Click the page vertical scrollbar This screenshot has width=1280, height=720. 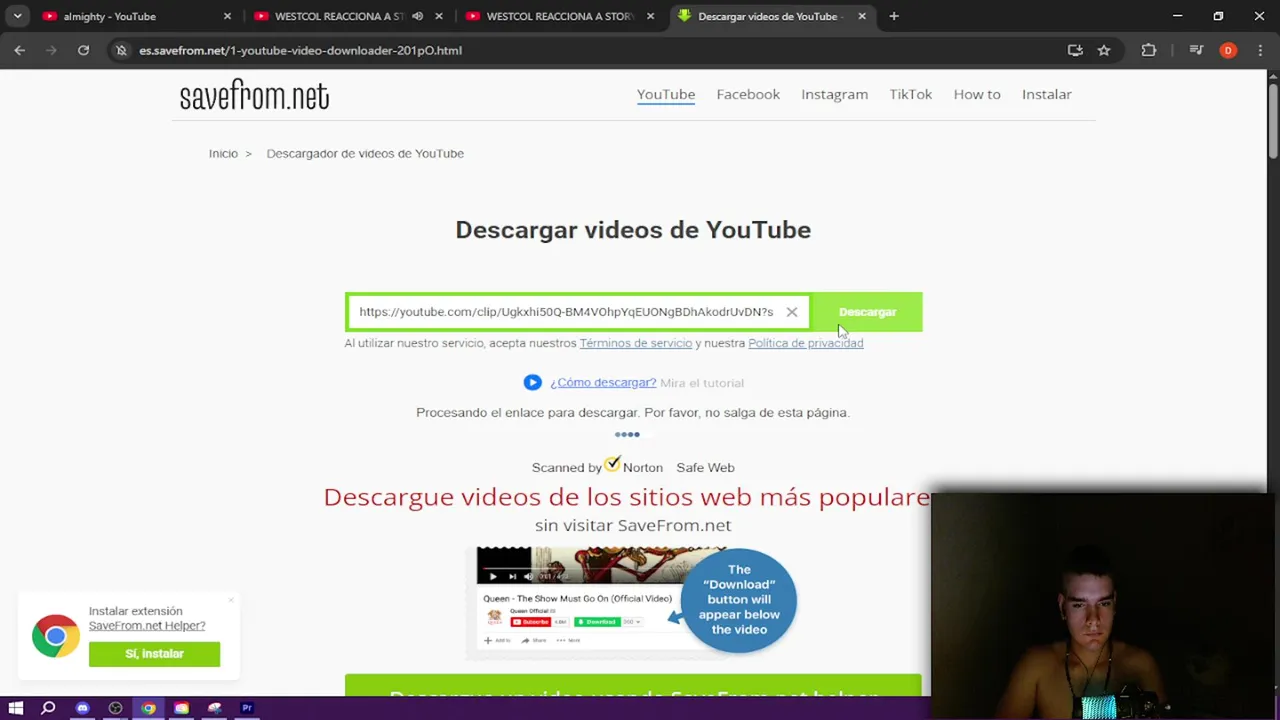tap(1273, 120)
